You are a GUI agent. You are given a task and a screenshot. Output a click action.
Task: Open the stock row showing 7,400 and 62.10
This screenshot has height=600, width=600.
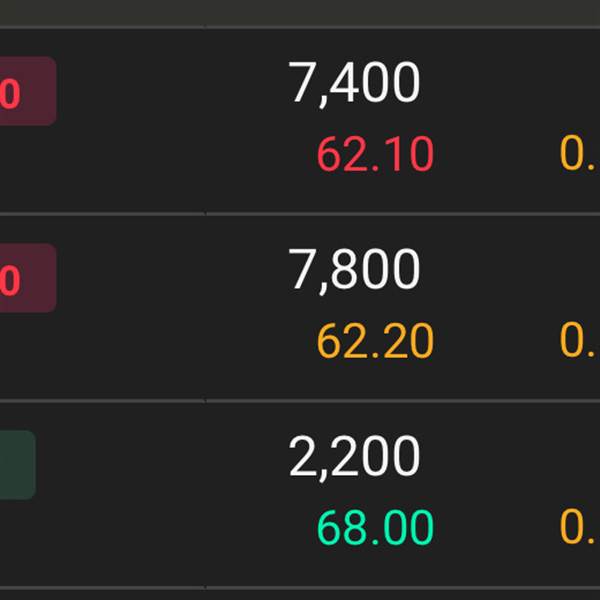coord(300,121)
